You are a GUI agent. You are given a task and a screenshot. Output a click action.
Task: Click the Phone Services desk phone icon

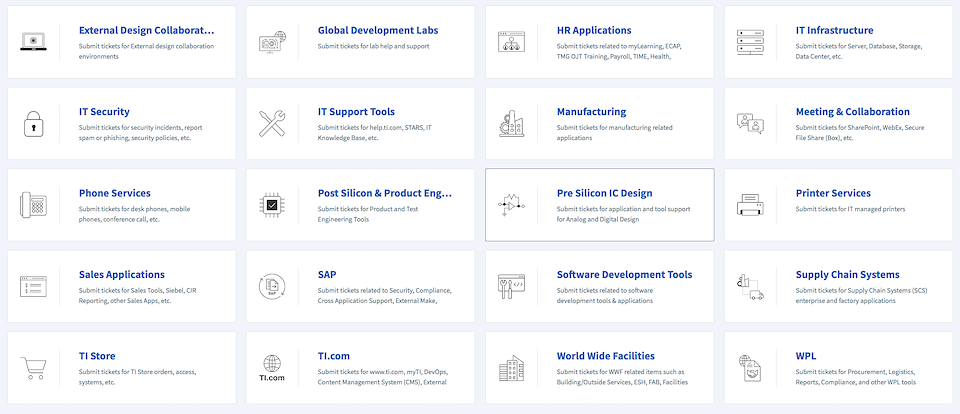pyautogui.click(x=34, y=205)
